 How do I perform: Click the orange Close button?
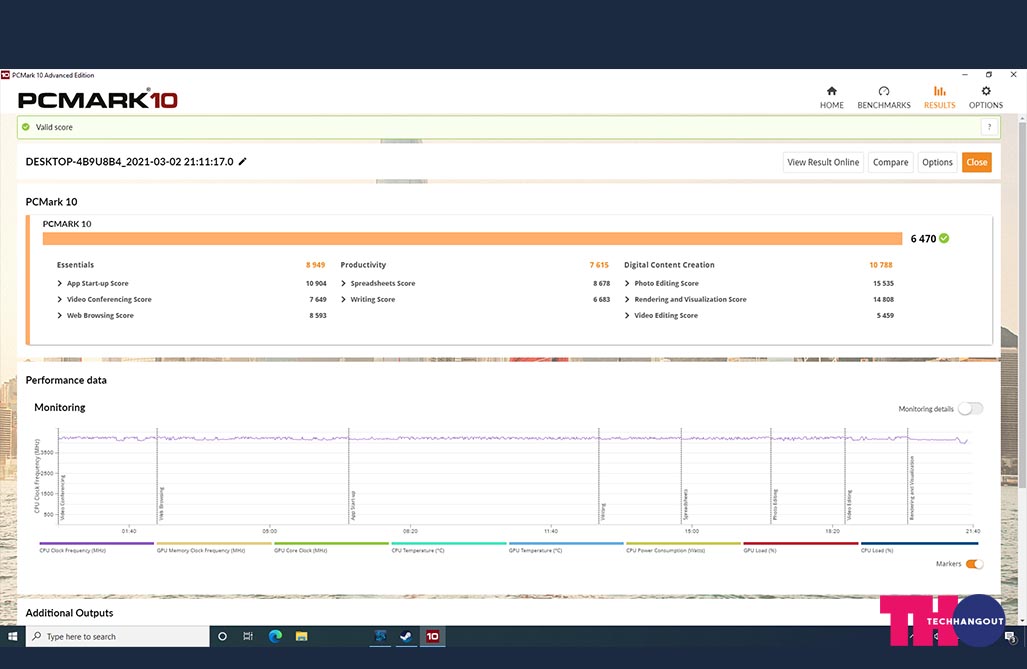tap(977, 162)
